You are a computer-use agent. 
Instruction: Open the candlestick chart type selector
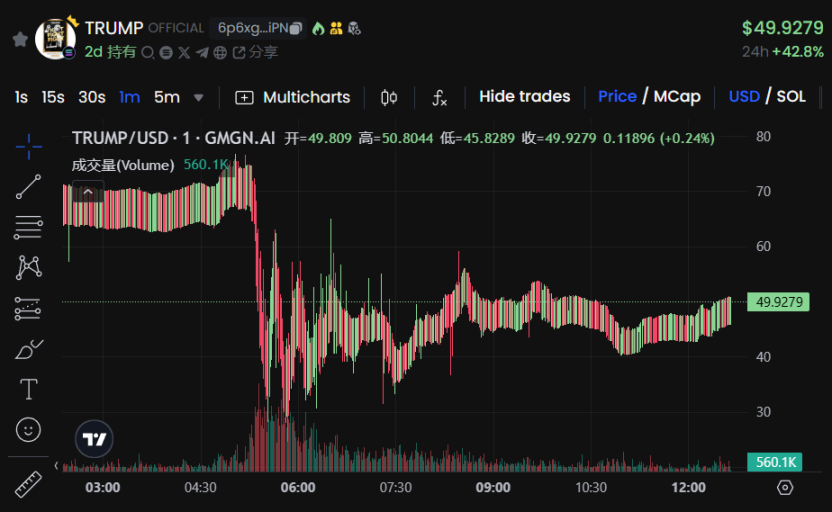pyautogui.click(x=389, y=97)
